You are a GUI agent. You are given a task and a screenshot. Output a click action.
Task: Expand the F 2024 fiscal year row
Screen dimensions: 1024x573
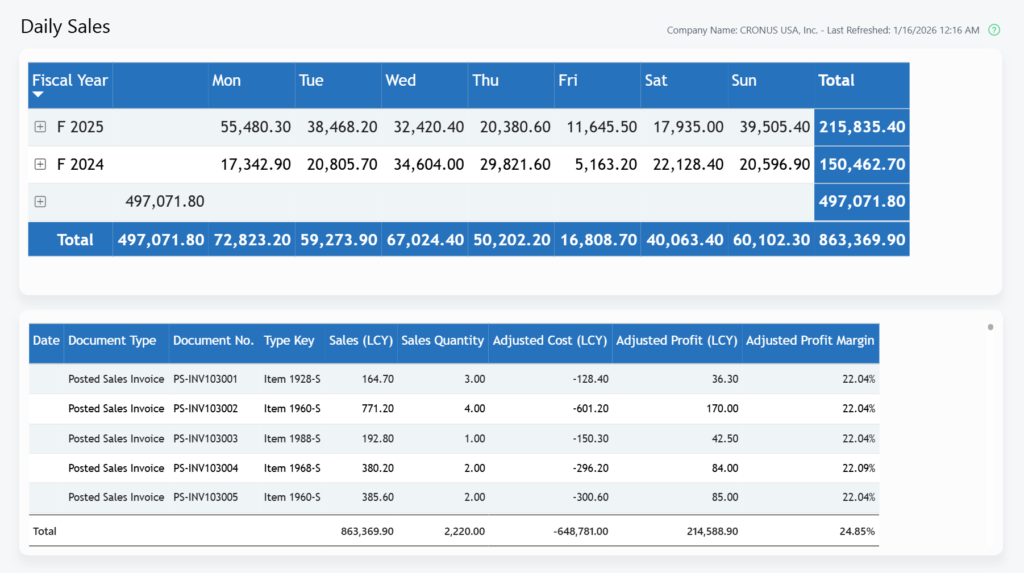[x=40, y=164]
